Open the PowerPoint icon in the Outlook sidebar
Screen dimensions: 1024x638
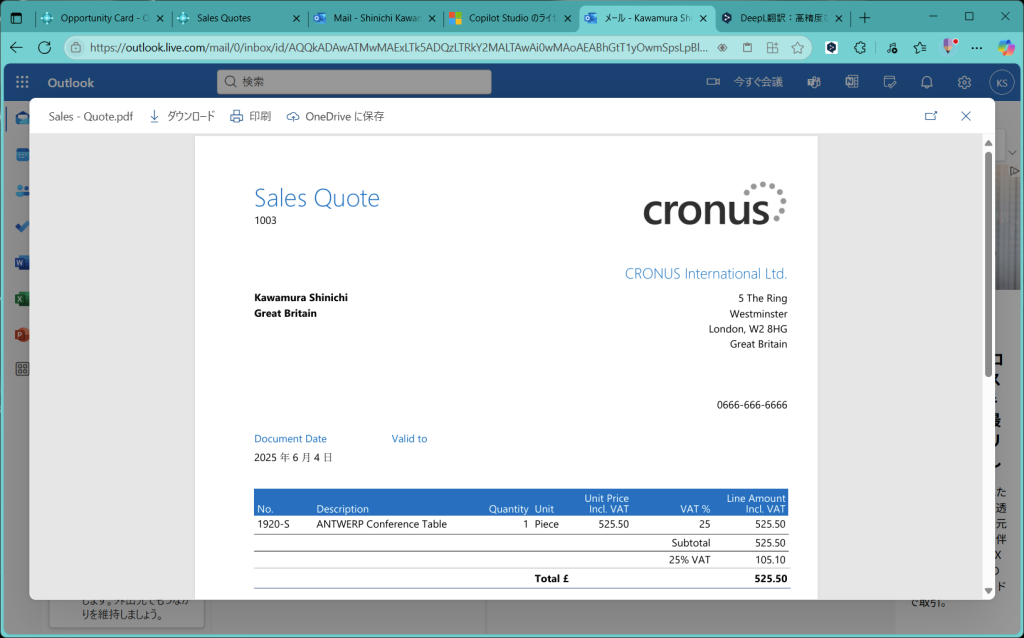[22, 334]
